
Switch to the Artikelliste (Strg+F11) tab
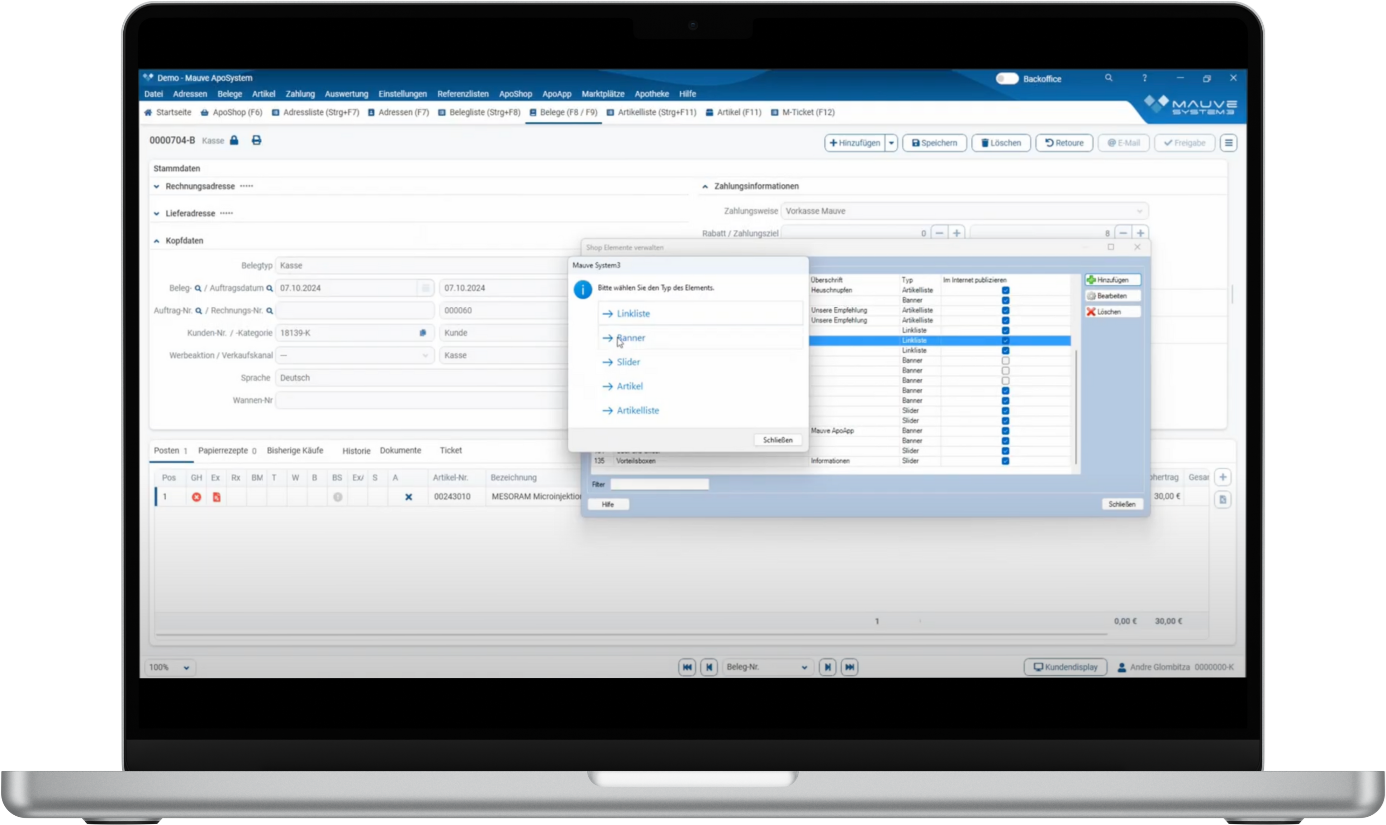(x=650, y=113)
